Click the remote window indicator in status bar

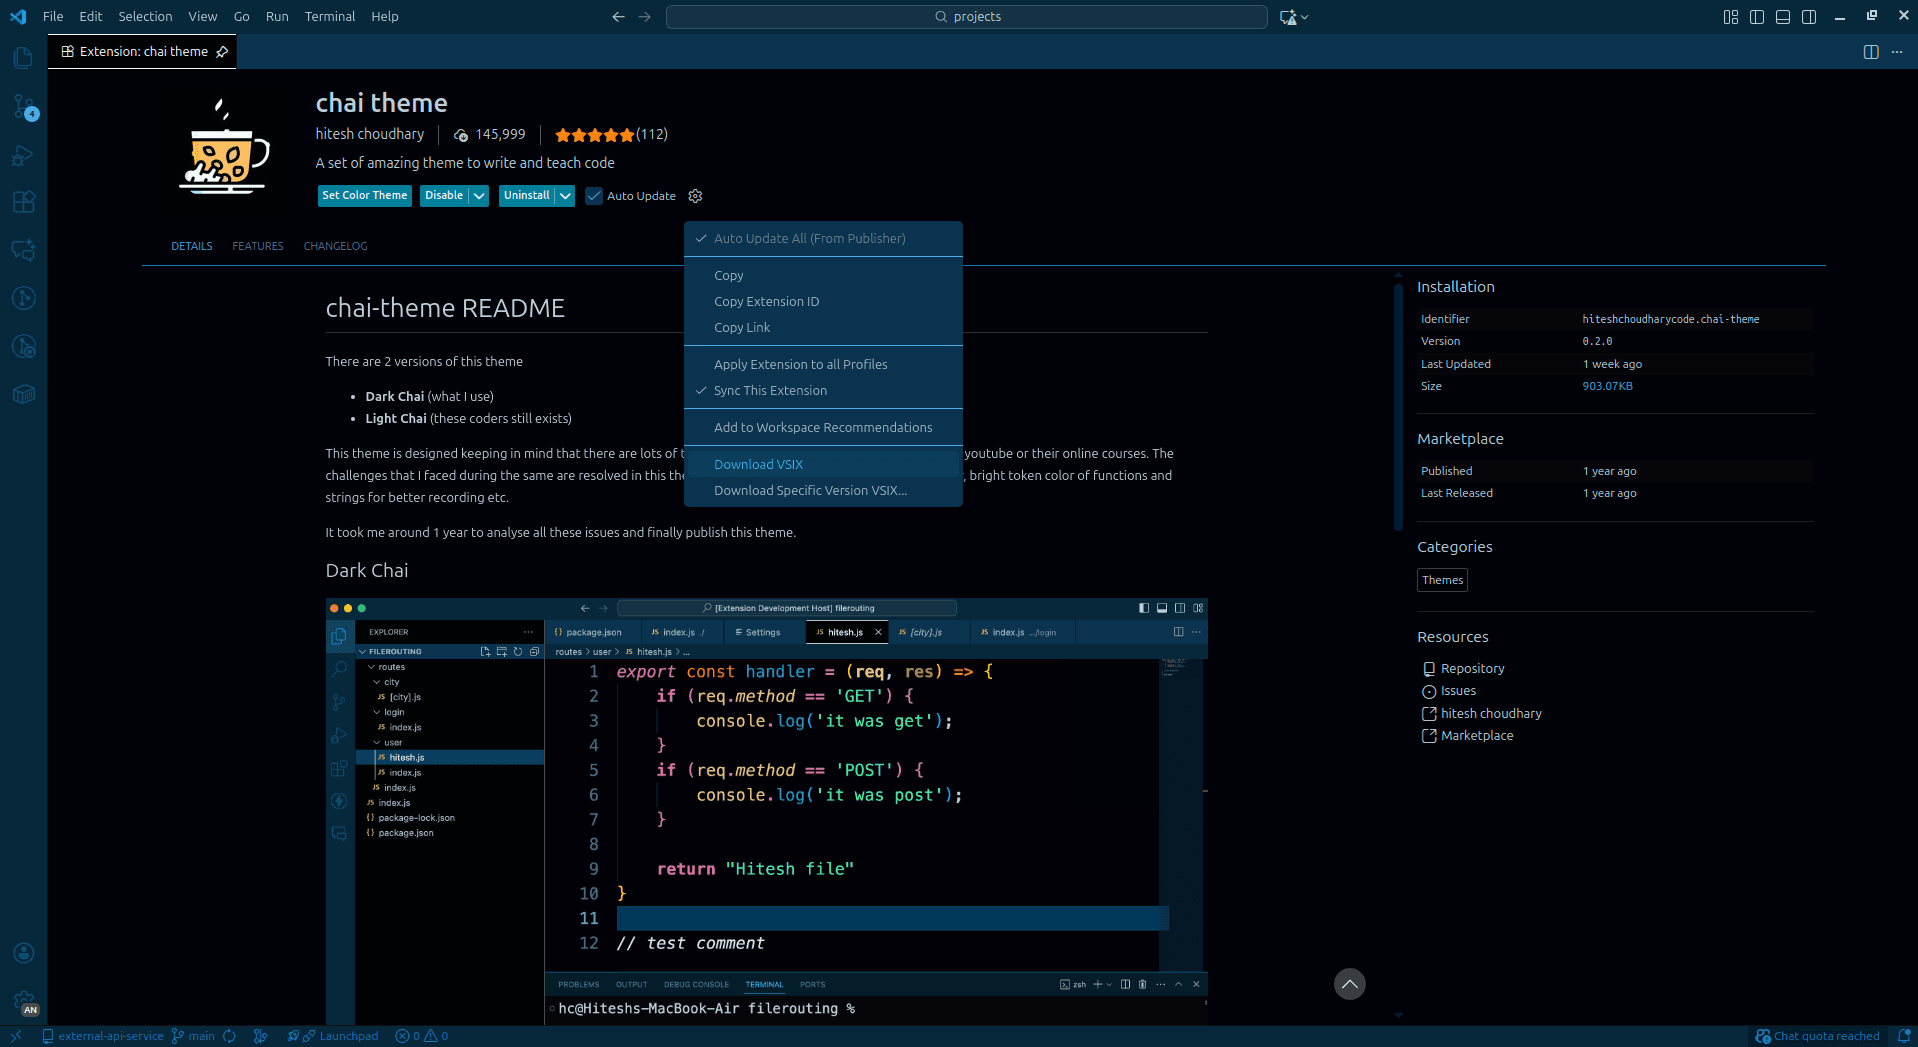(x=16, y=1036)
